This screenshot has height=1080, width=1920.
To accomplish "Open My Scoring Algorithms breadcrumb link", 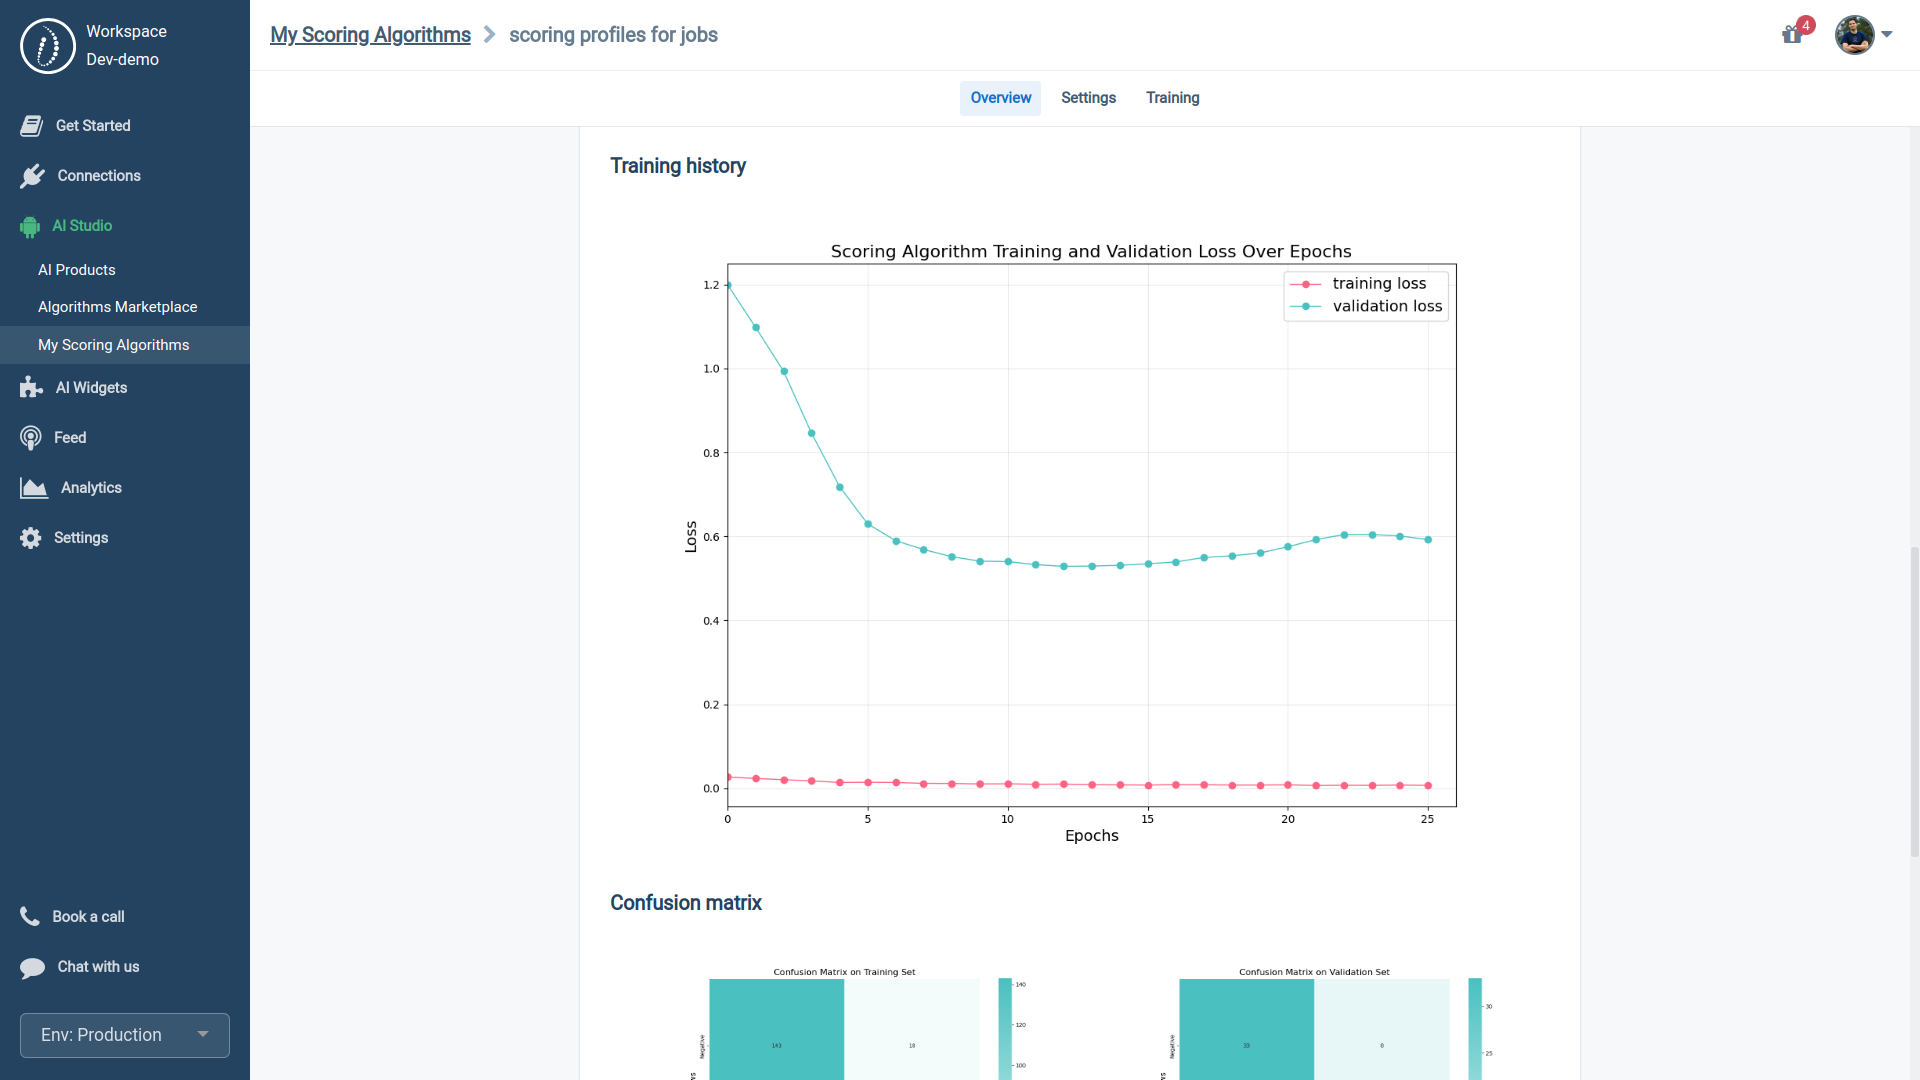I will pyautogui.click(x=370, y=35).
